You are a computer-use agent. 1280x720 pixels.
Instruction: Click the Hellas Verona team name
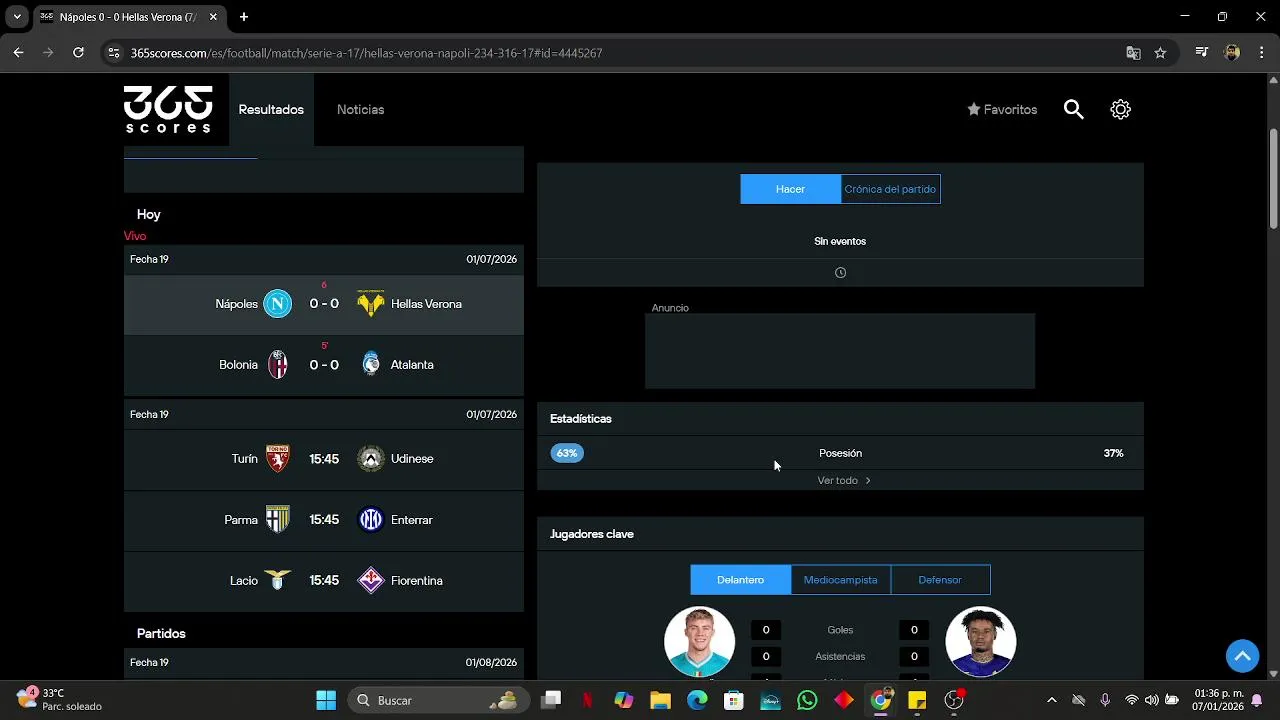[x=426, y=304]
